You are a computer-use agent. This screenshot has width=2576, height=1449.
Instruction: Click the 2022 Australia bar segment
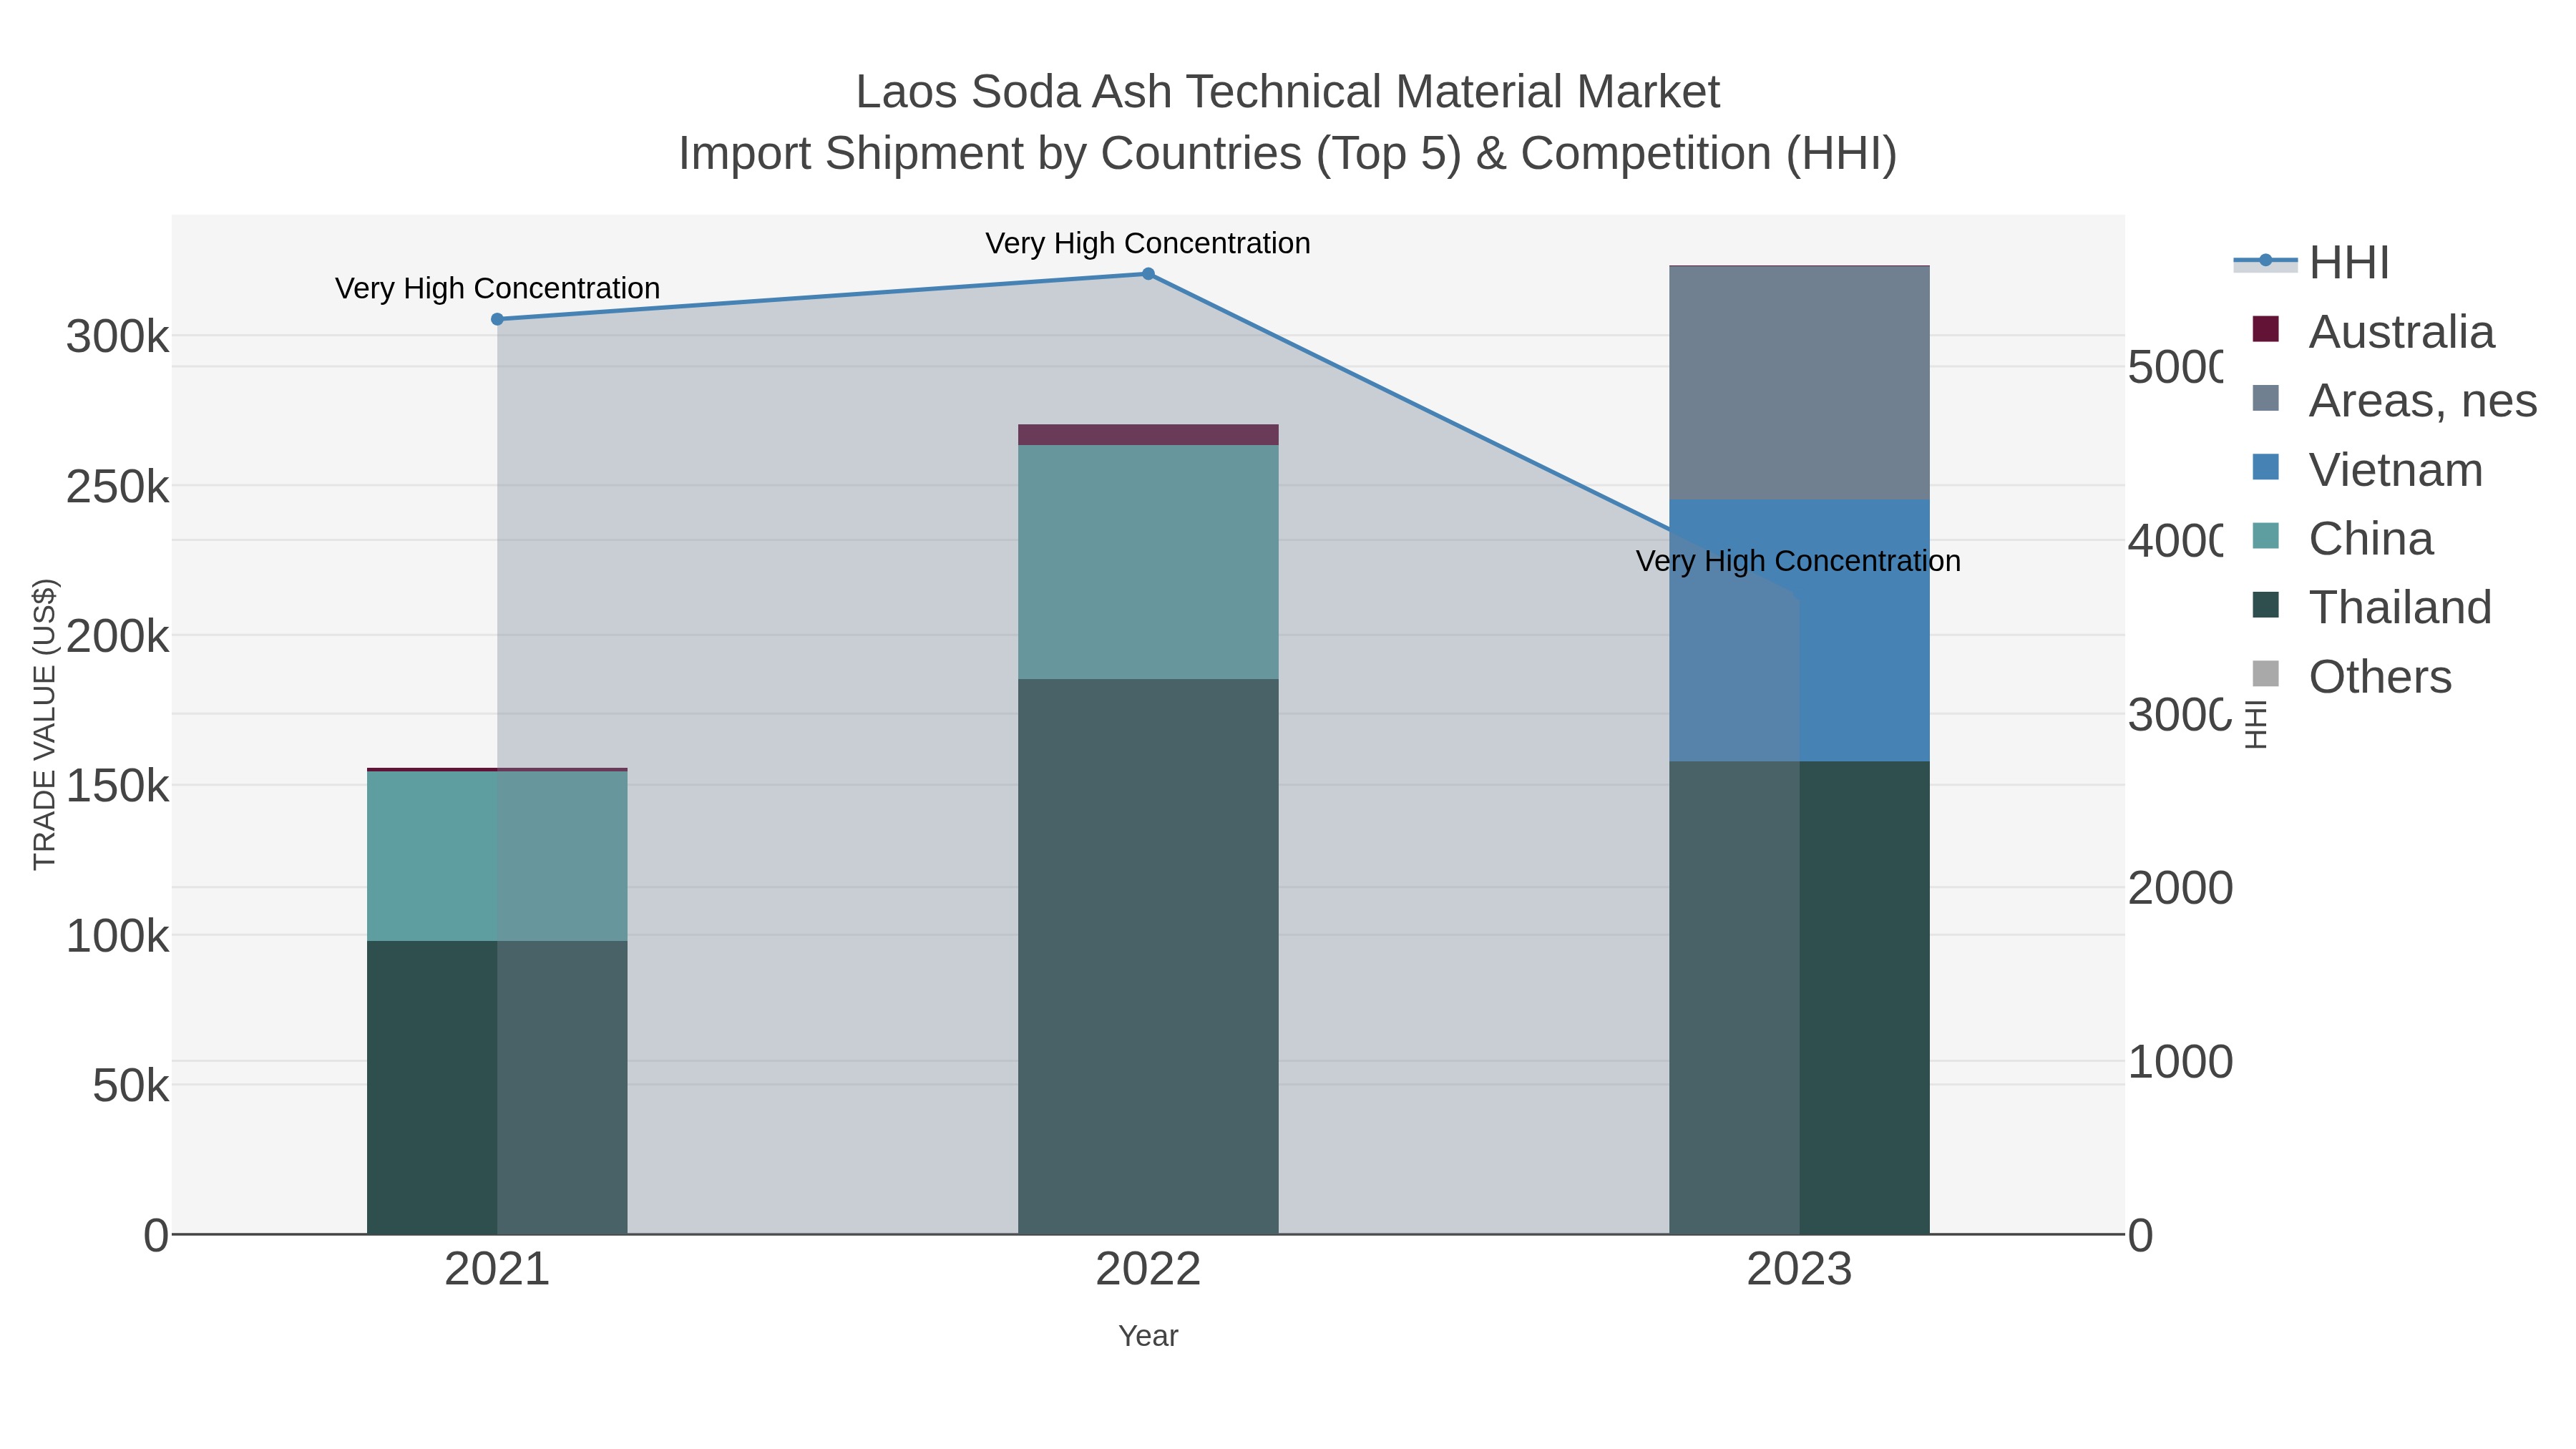pos(1148,435)
